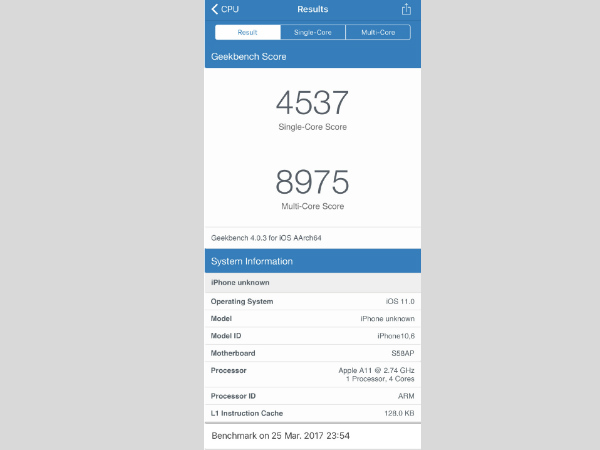Tap the share icon in the header

click(x=406, y=9)
